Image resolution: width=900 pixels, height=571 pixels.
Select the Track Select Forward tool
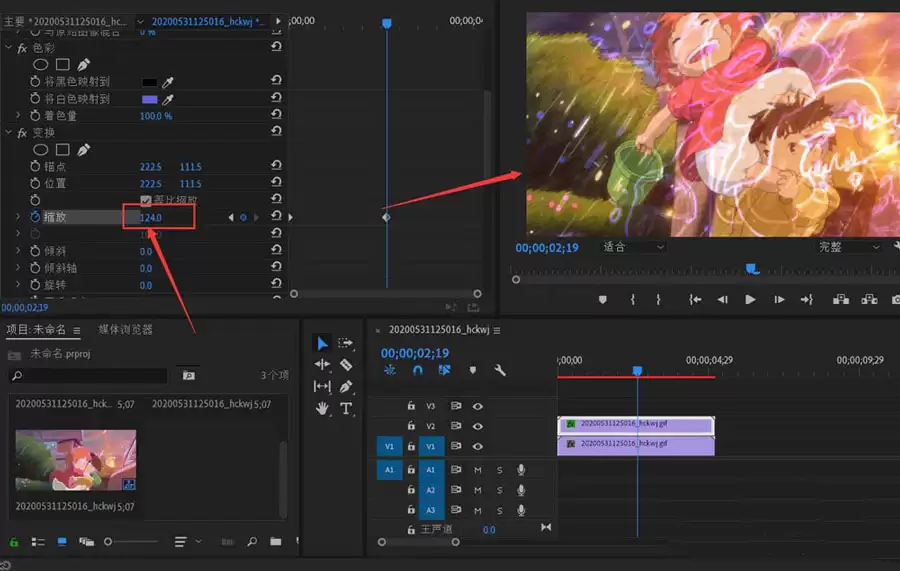pos(346,343)
